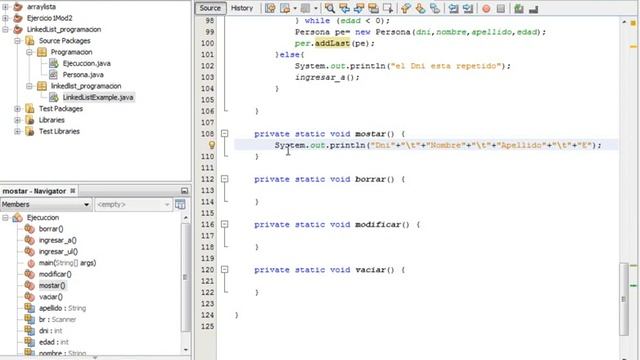
Task: Select borrar() in Navigator members
Action: pos(51,229)
